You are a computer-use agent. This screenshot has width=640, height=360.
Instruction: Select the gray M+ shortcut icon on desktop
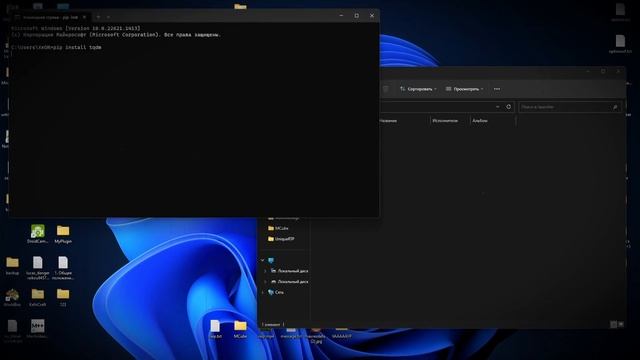[x=38, y=328]
